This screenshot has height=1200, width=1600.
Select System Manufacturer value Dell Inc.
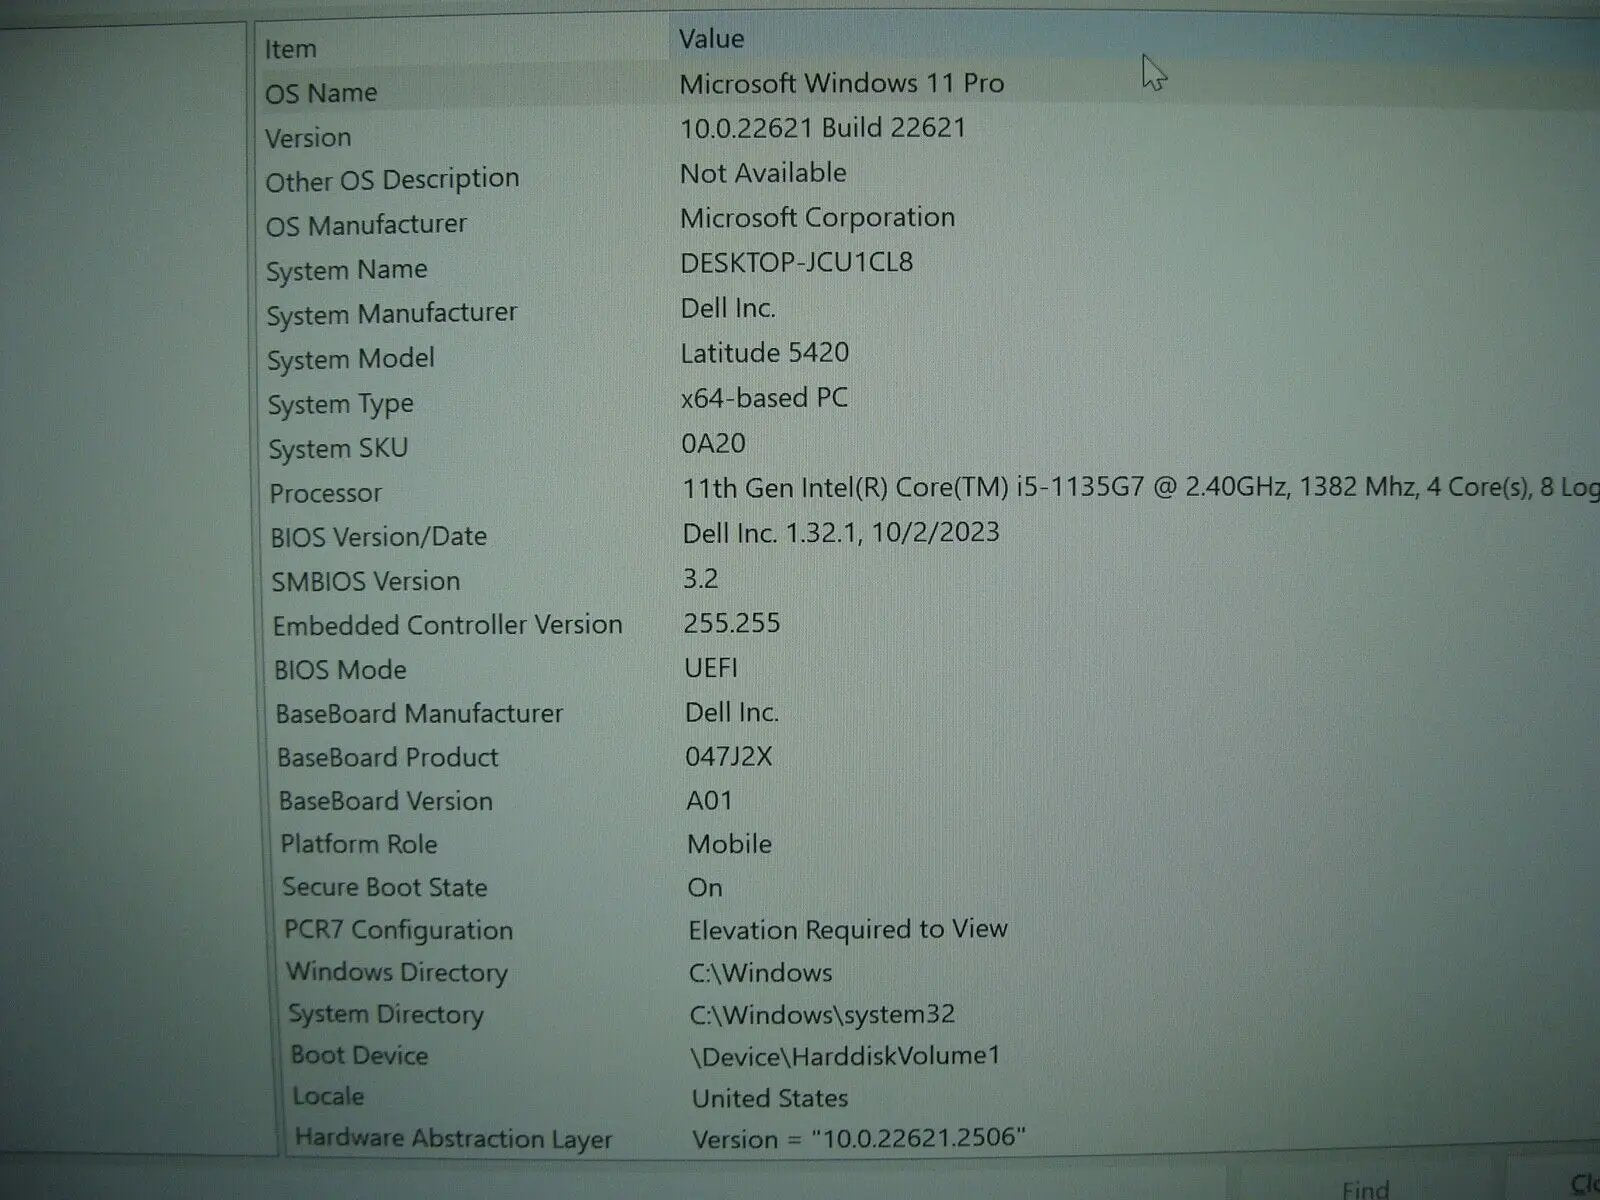728,308
